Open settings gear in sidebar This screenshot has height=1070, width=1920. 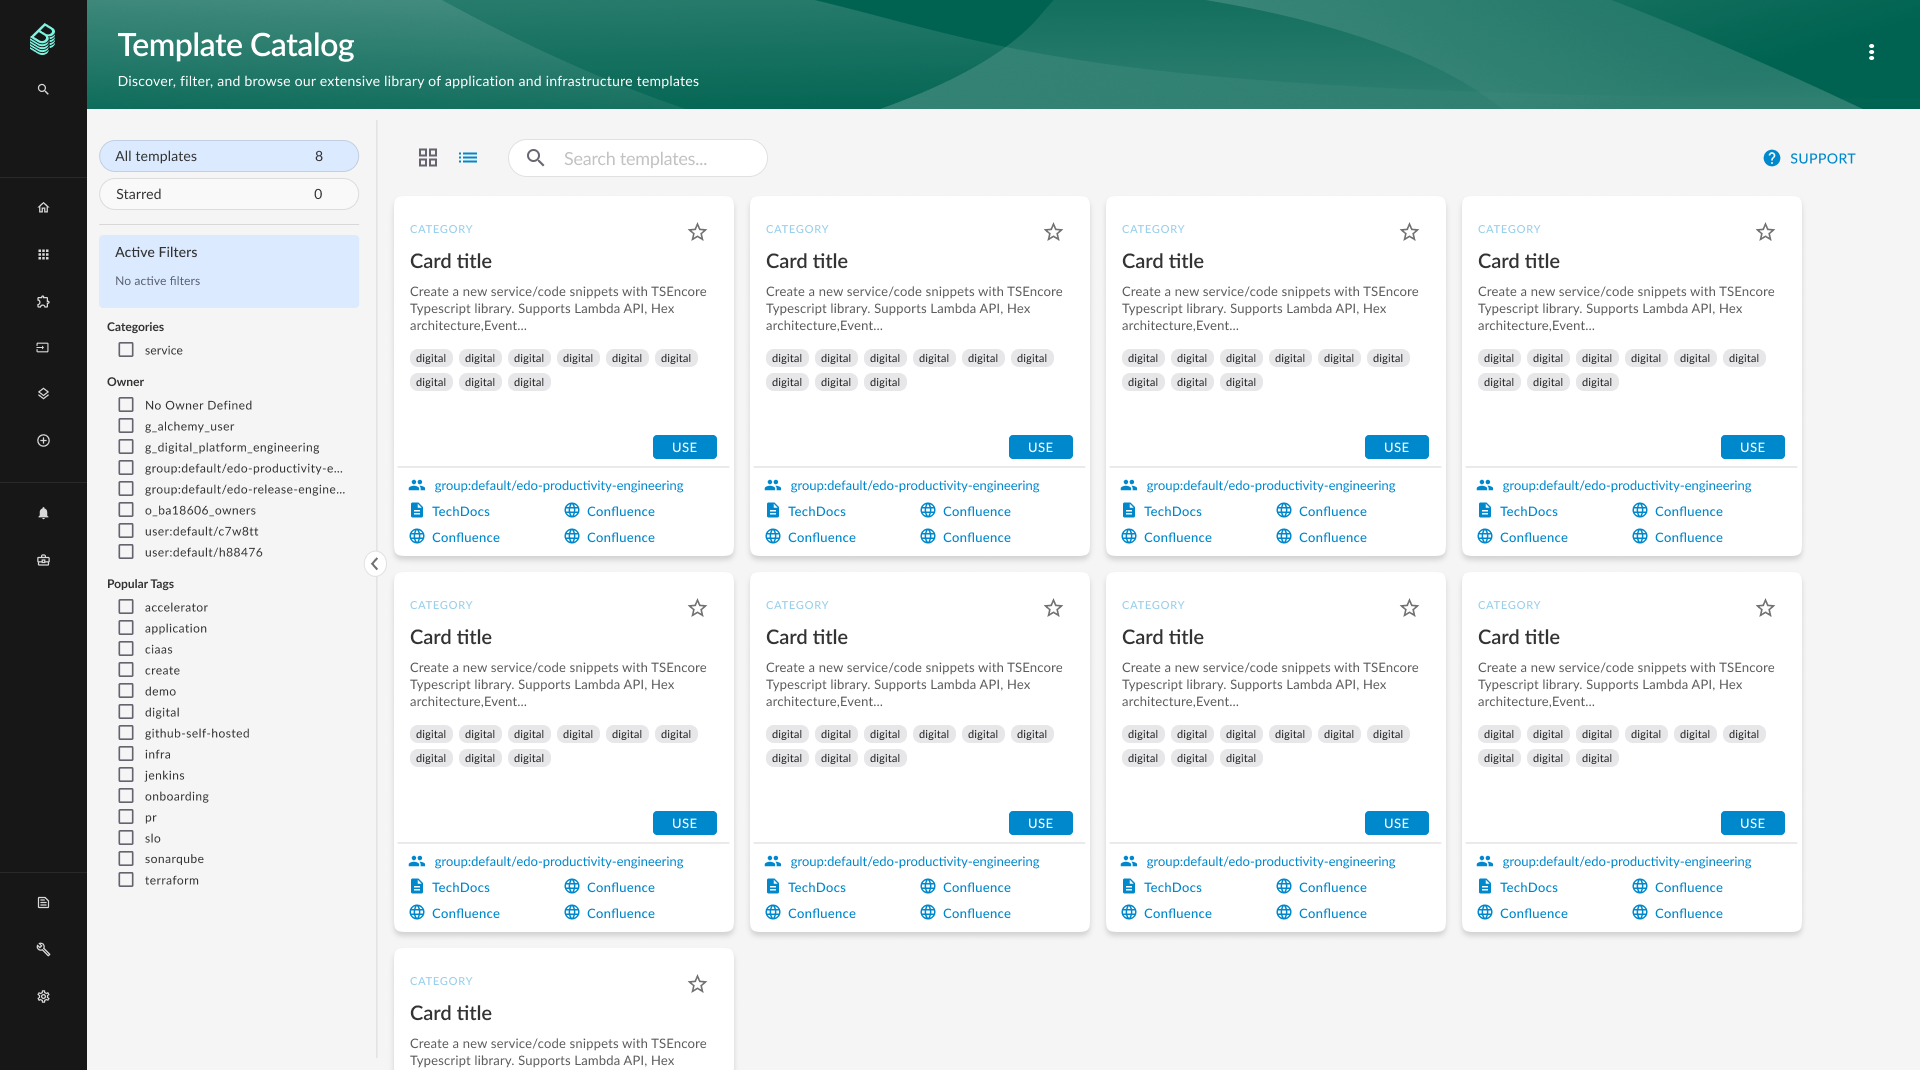(x=43, y=996)
